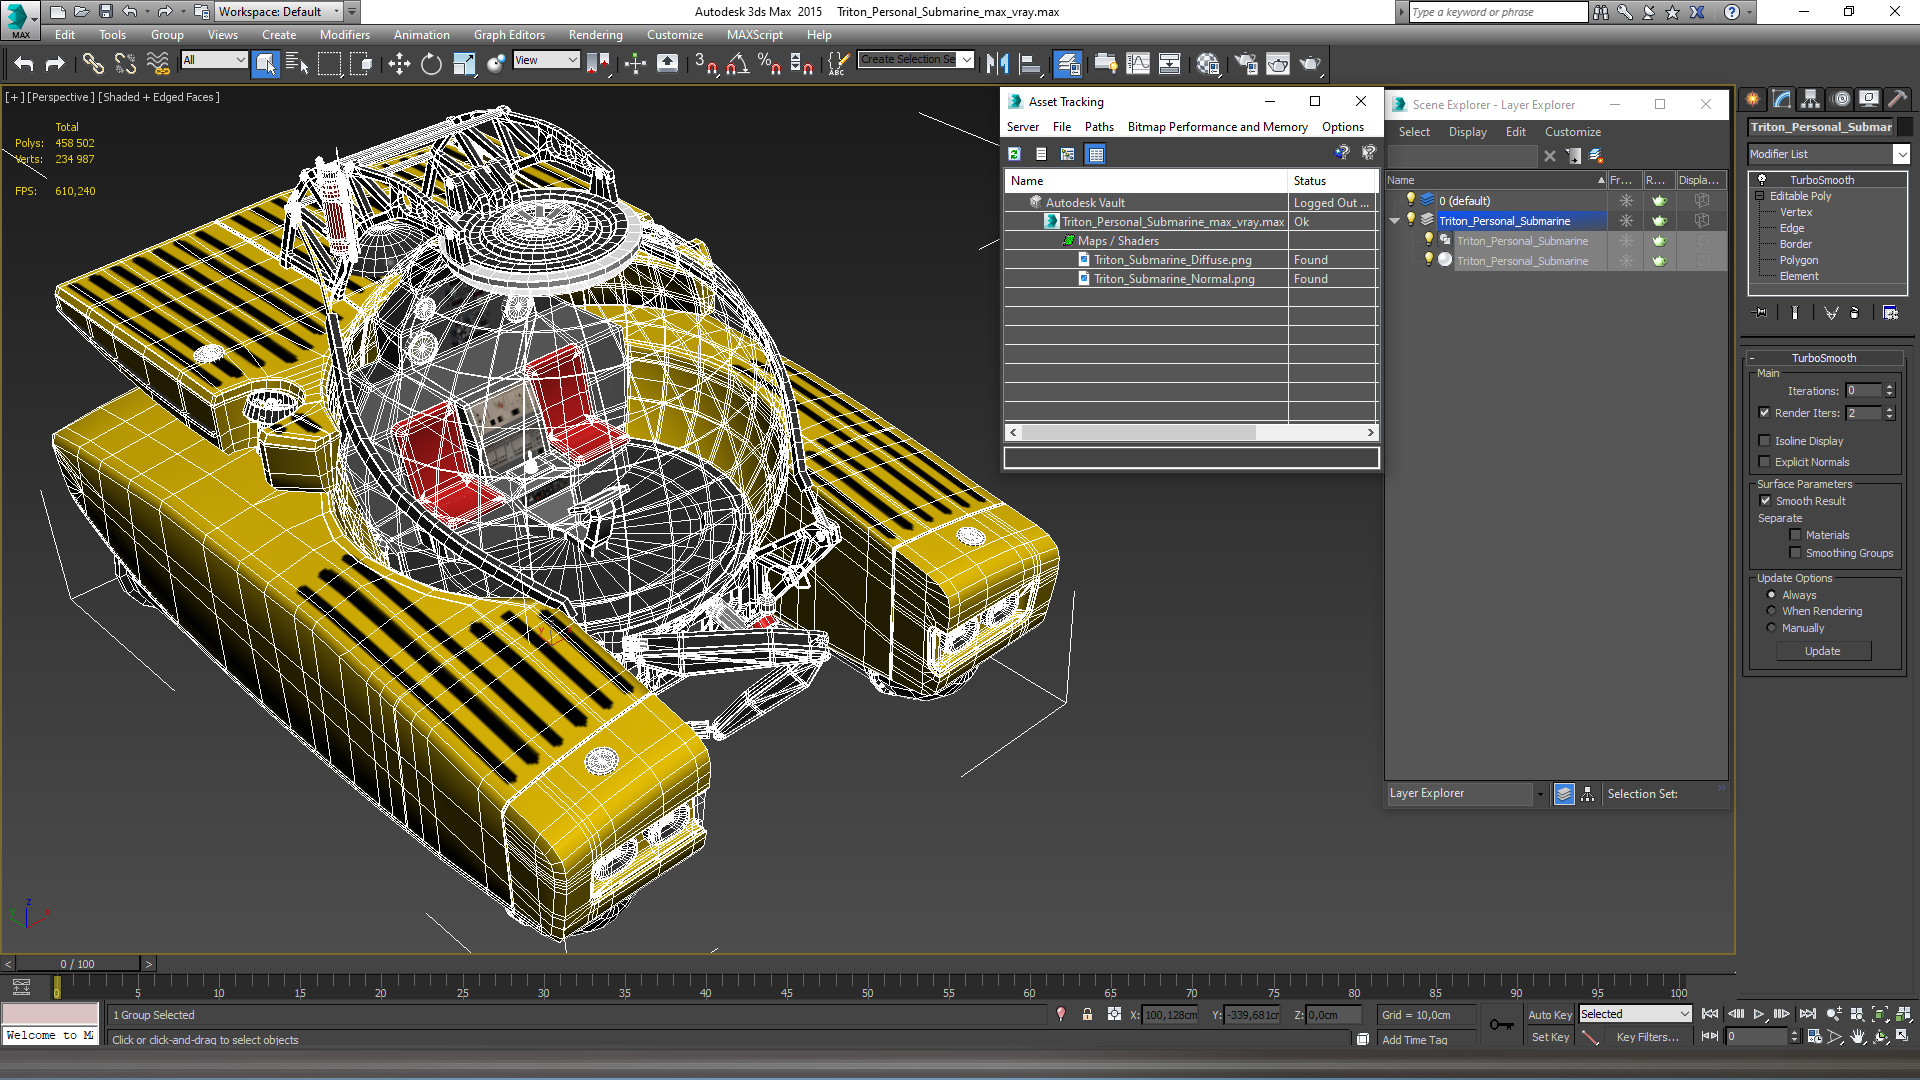
Task: Click the Auto Key button
Action: (x=1549, y=1014)
